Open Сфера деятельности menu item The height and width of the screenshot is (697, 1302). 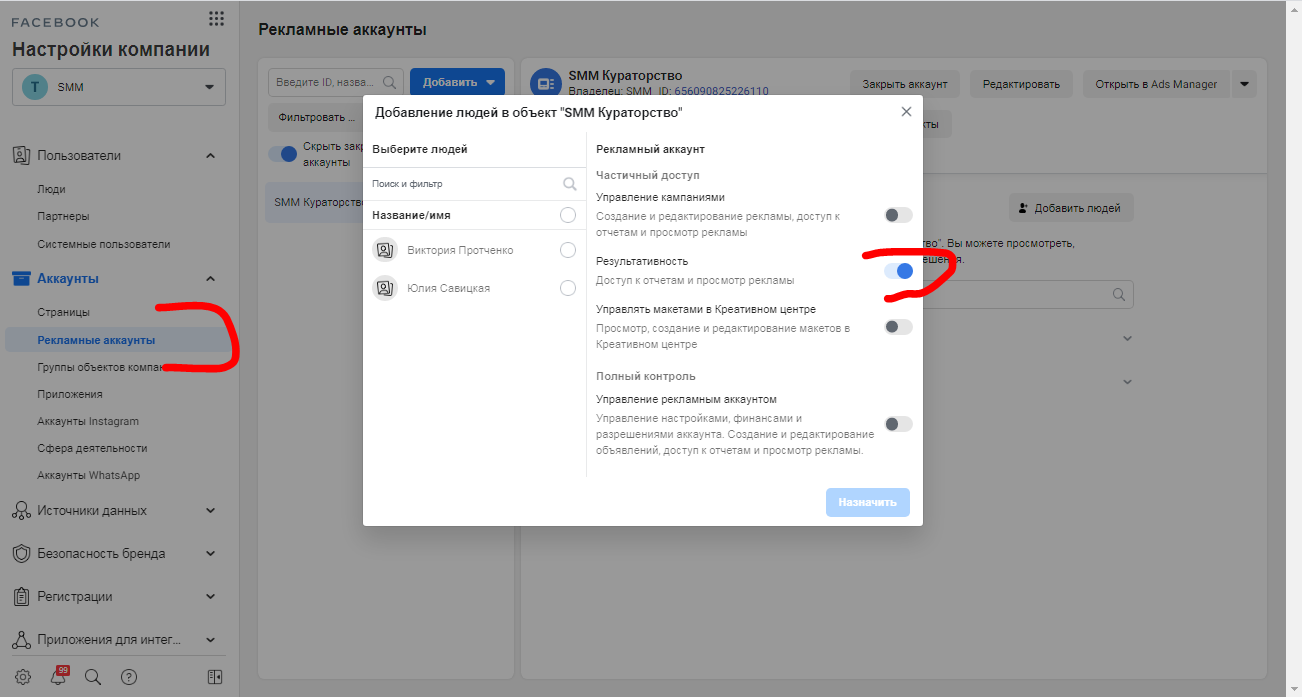click(x=92, y=449)
